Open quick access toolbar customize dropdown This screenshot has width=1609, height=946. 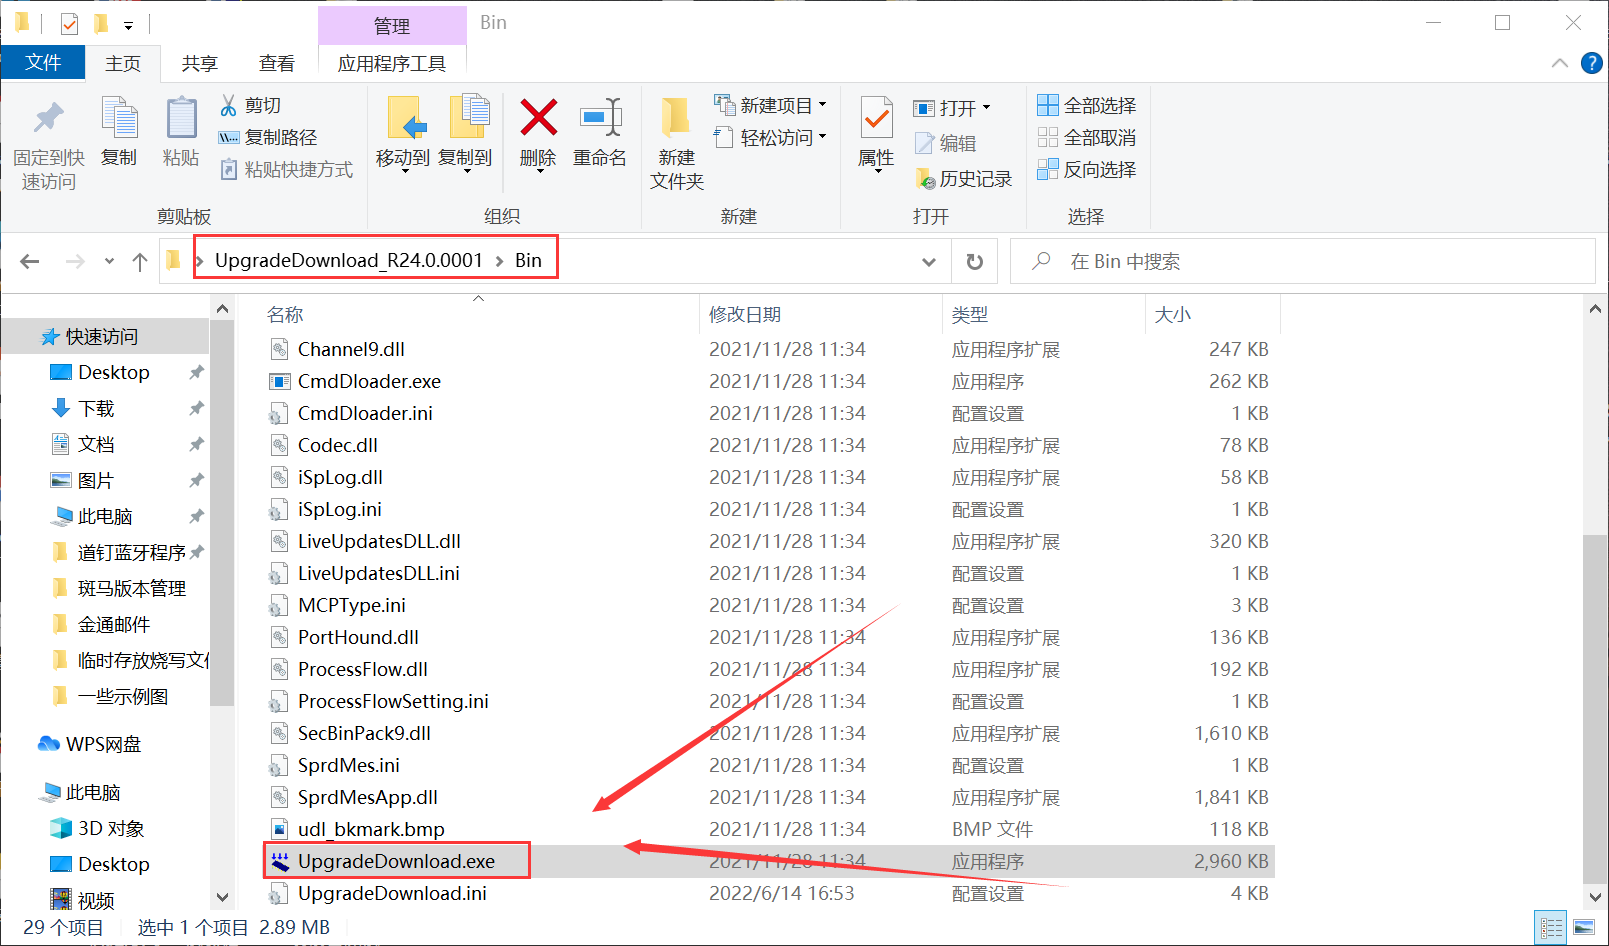pyautogui.click(x=128, y=25)
